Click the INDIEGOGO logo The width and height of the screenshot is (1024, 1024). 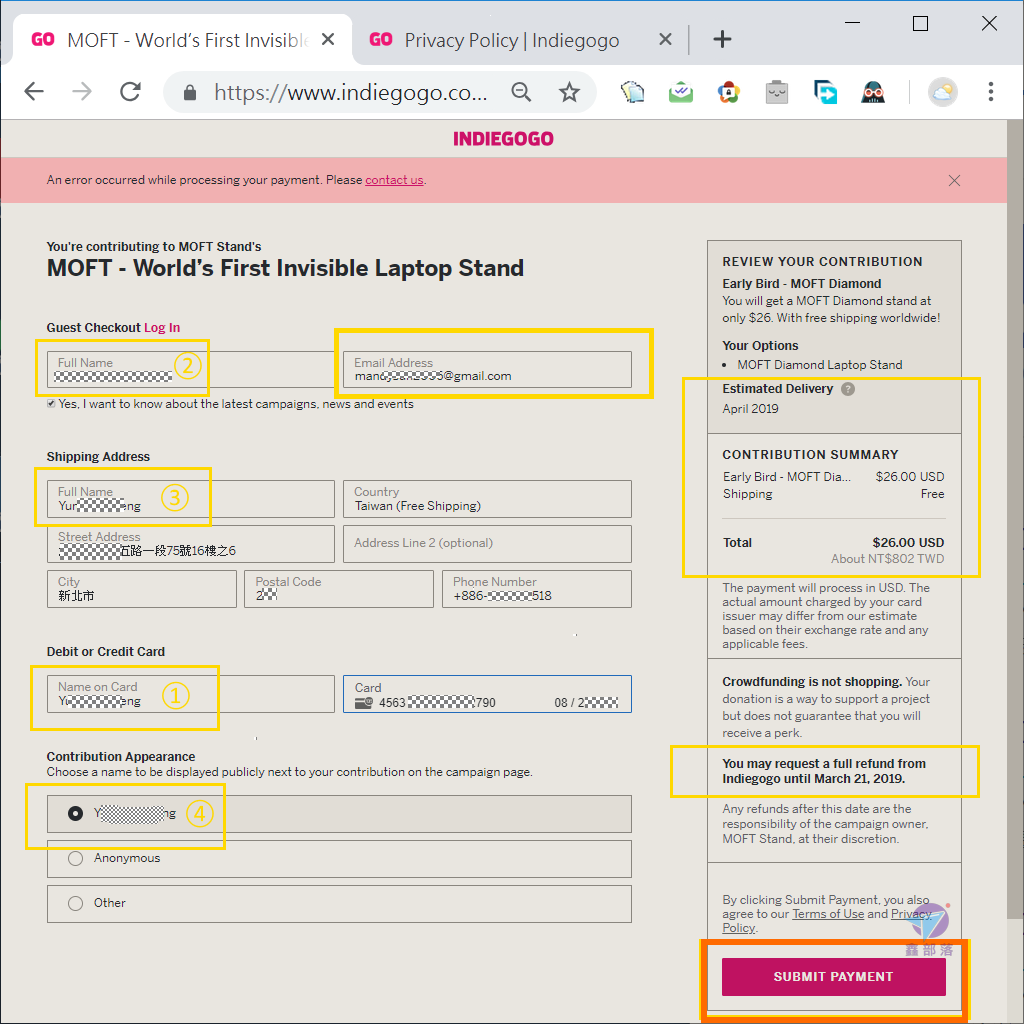pos(504,138)
